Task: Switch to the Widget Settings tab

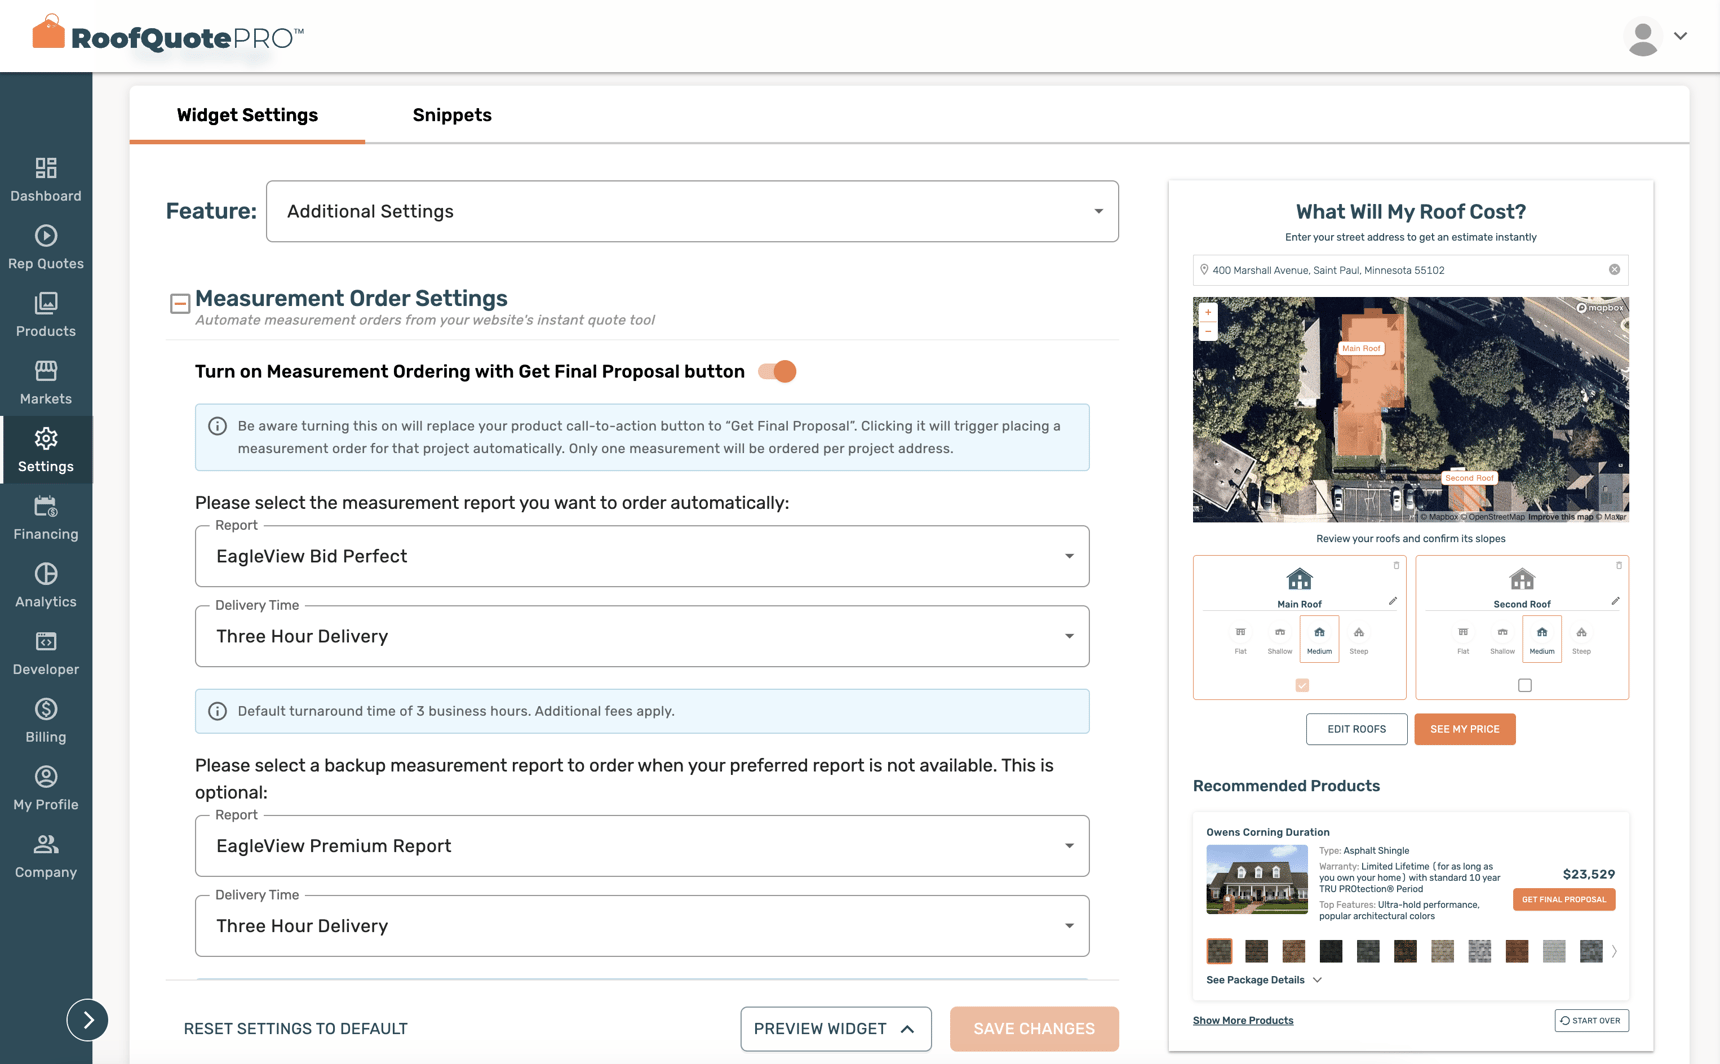Action: click(x=247, y=115)
